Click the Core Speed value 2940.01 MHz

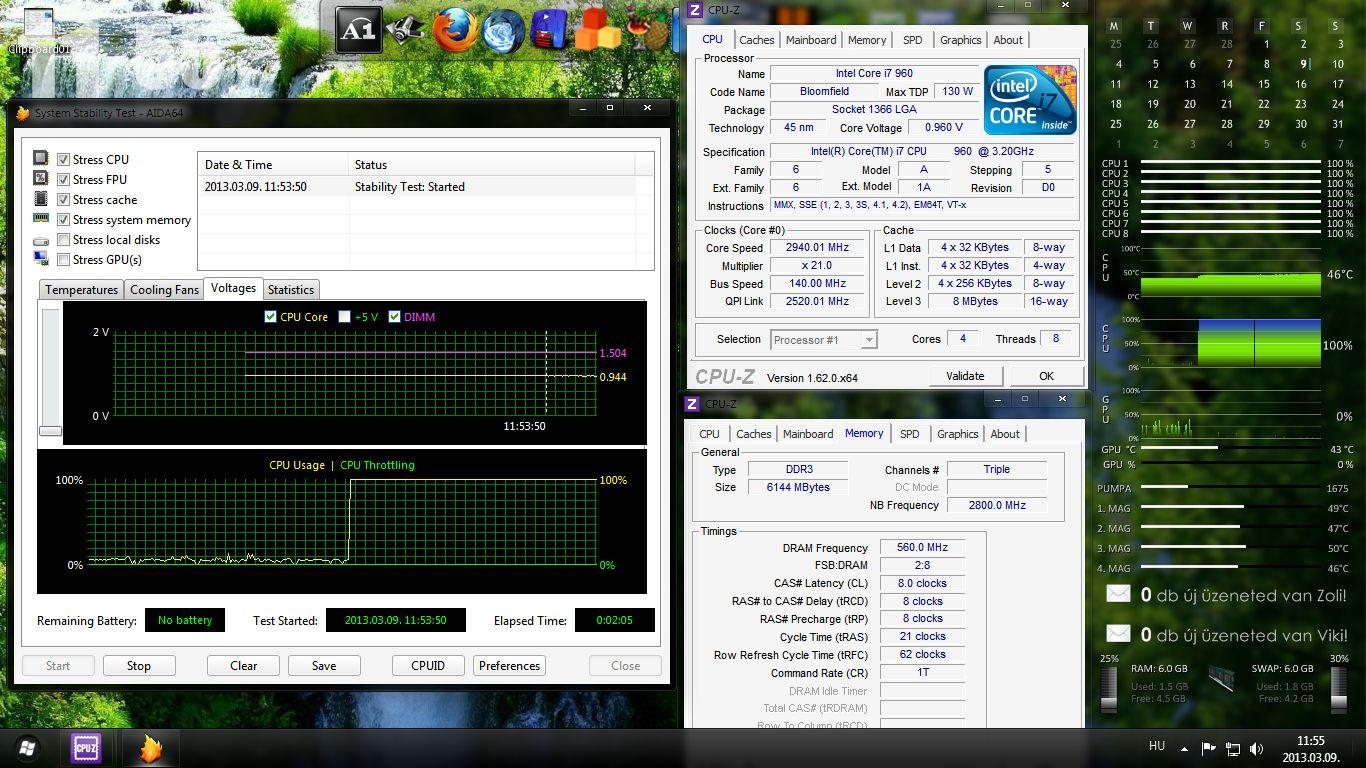pyautogui.click(x=819, y=248)
